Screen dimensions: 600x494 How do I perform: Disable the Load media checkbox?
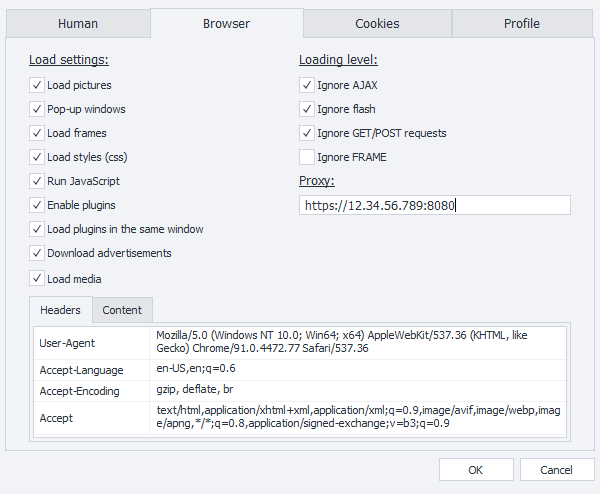pyautogui.click(x=37, y=279)
